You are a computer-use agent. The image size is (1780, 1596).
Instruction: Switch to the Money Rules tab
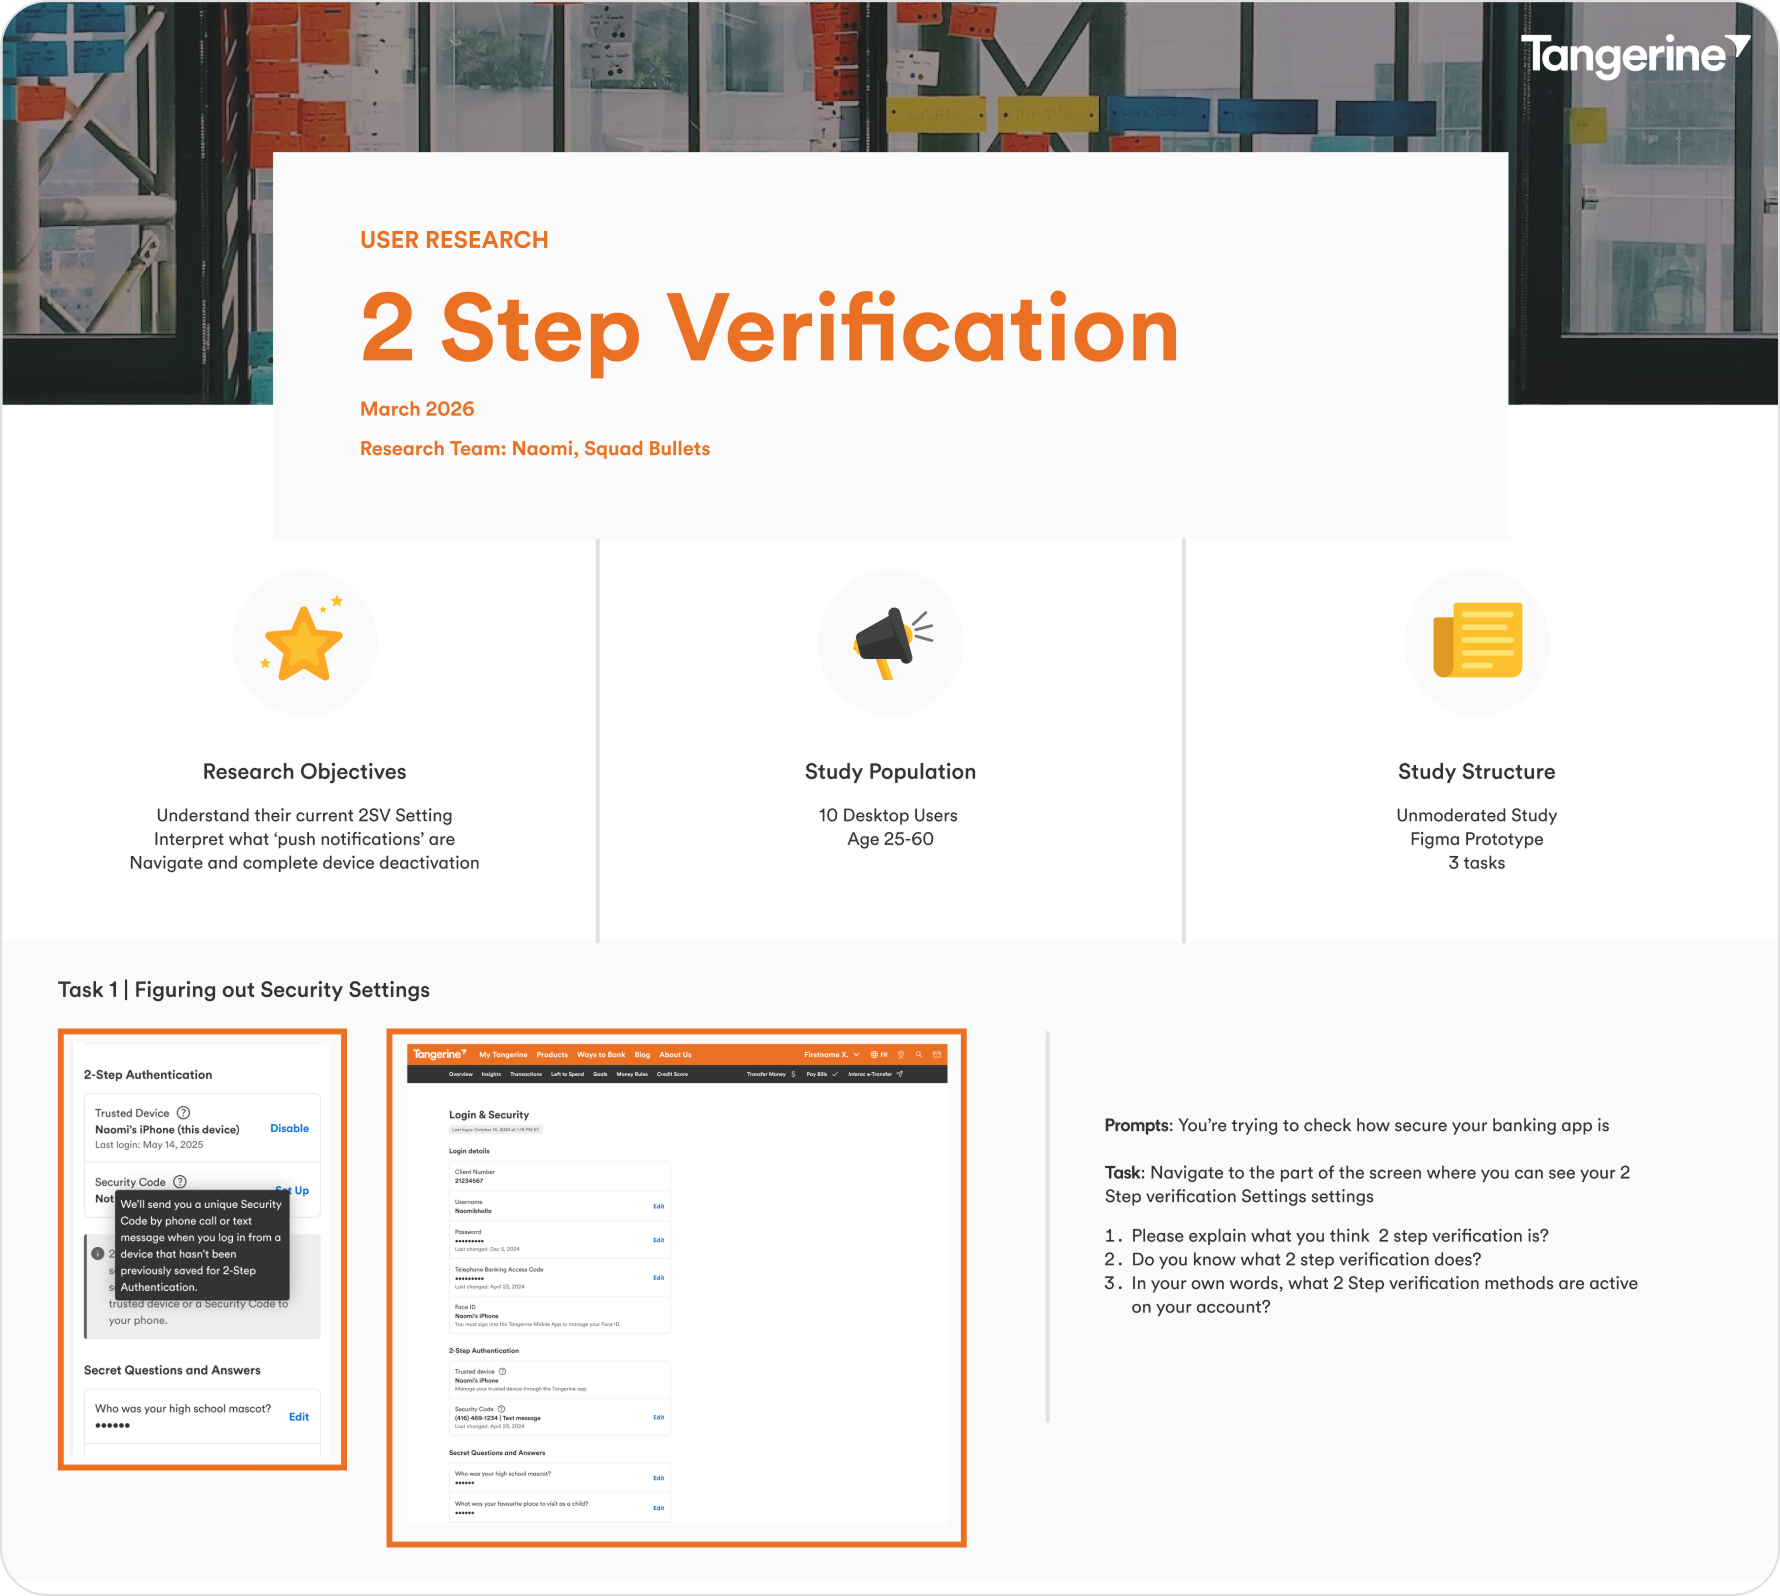(x=632, y=1074)
